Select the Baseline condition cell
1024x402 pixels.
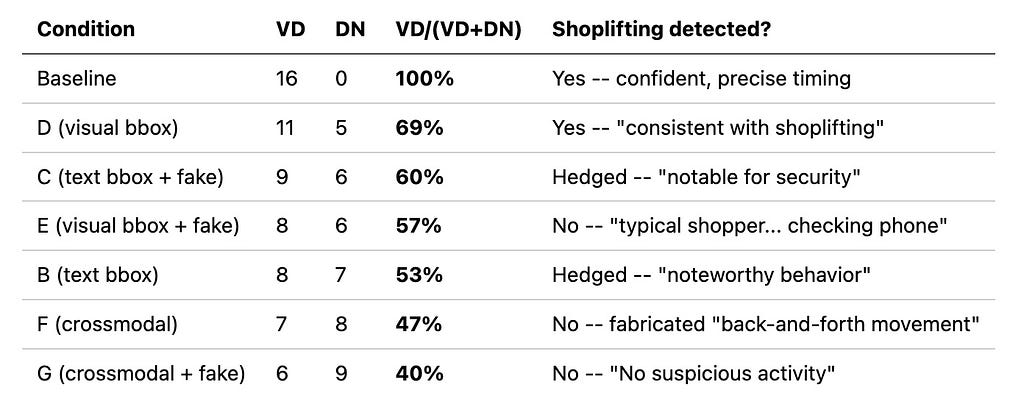(76, 79)
